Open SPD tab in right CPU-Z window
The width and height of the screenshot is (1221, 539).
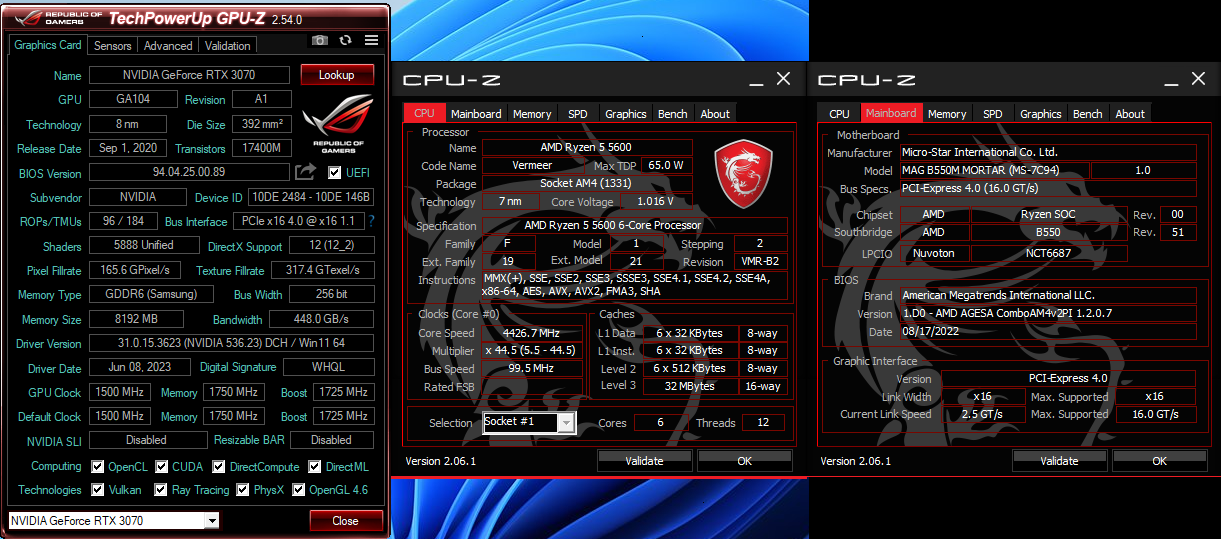[993, 114]
